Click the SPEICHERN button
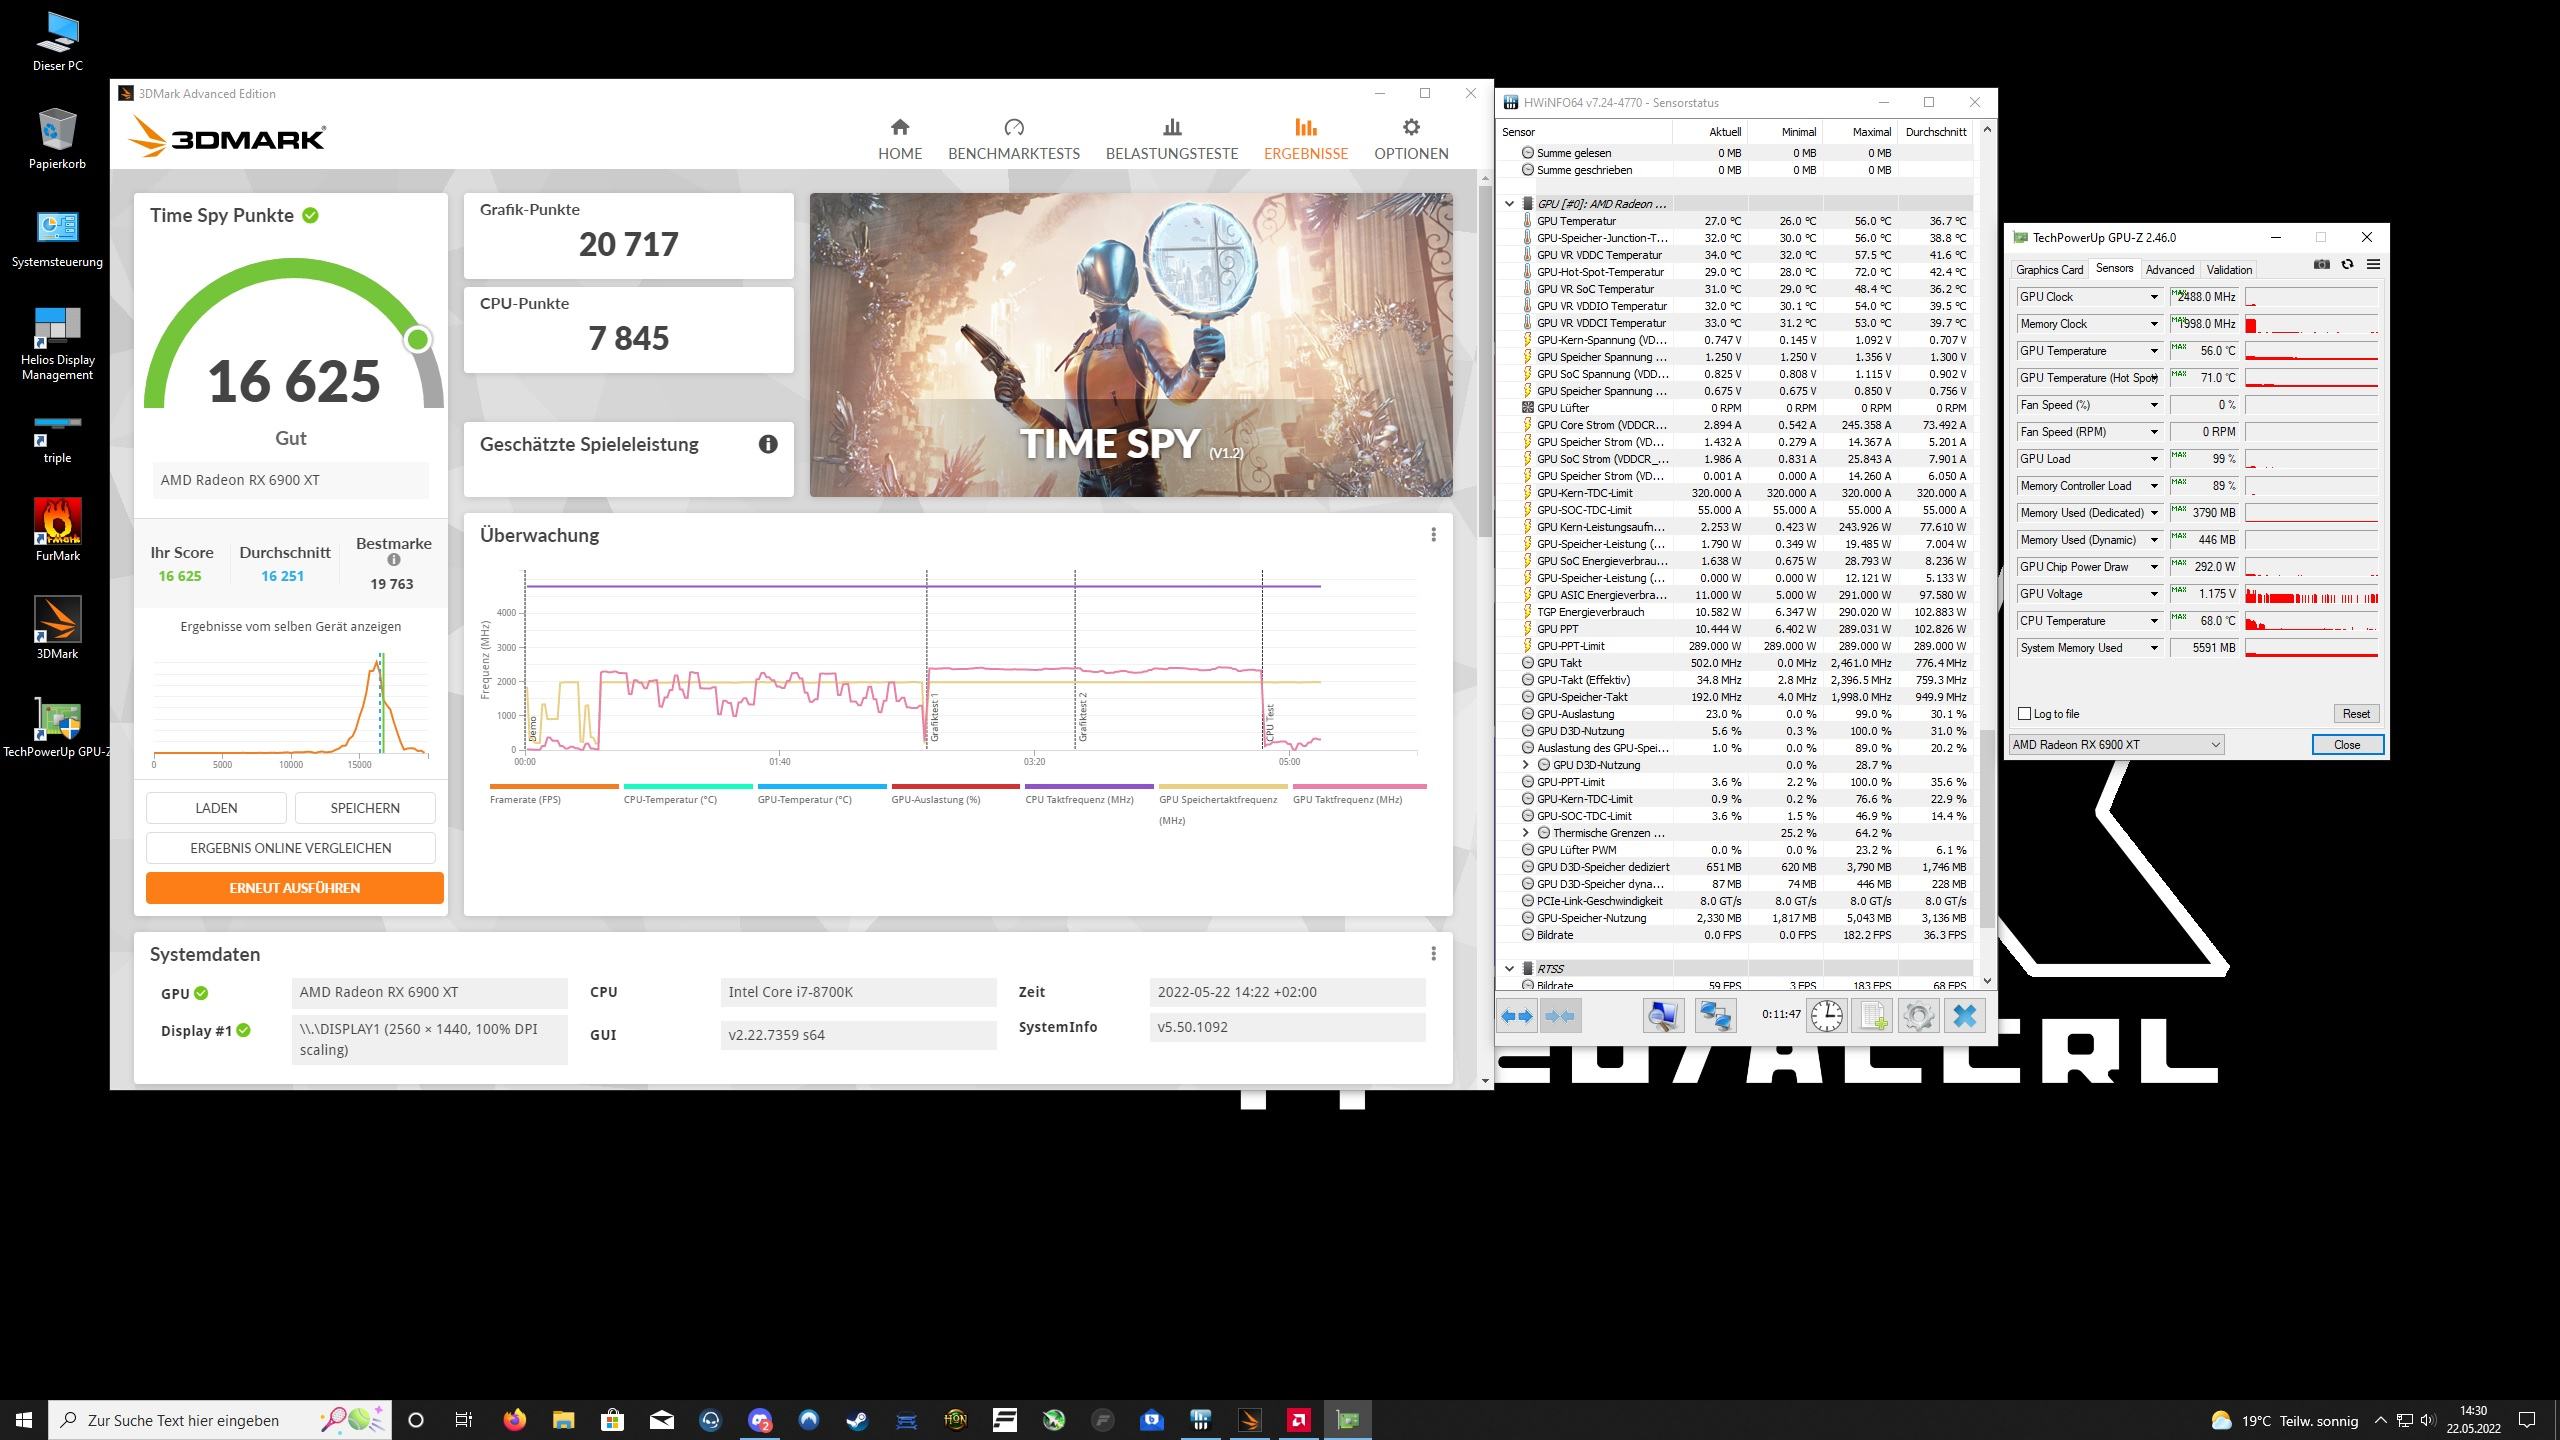This screenshot has height=1440, width=2560. coord(365,808)
